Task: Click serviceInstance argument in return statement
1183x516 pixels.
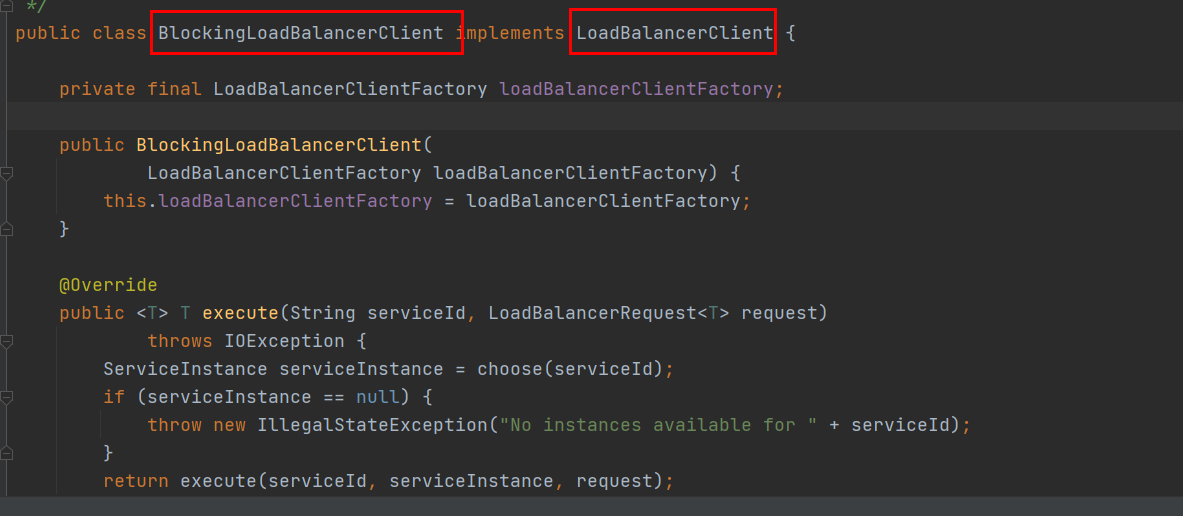Action: tap(472, 481)
